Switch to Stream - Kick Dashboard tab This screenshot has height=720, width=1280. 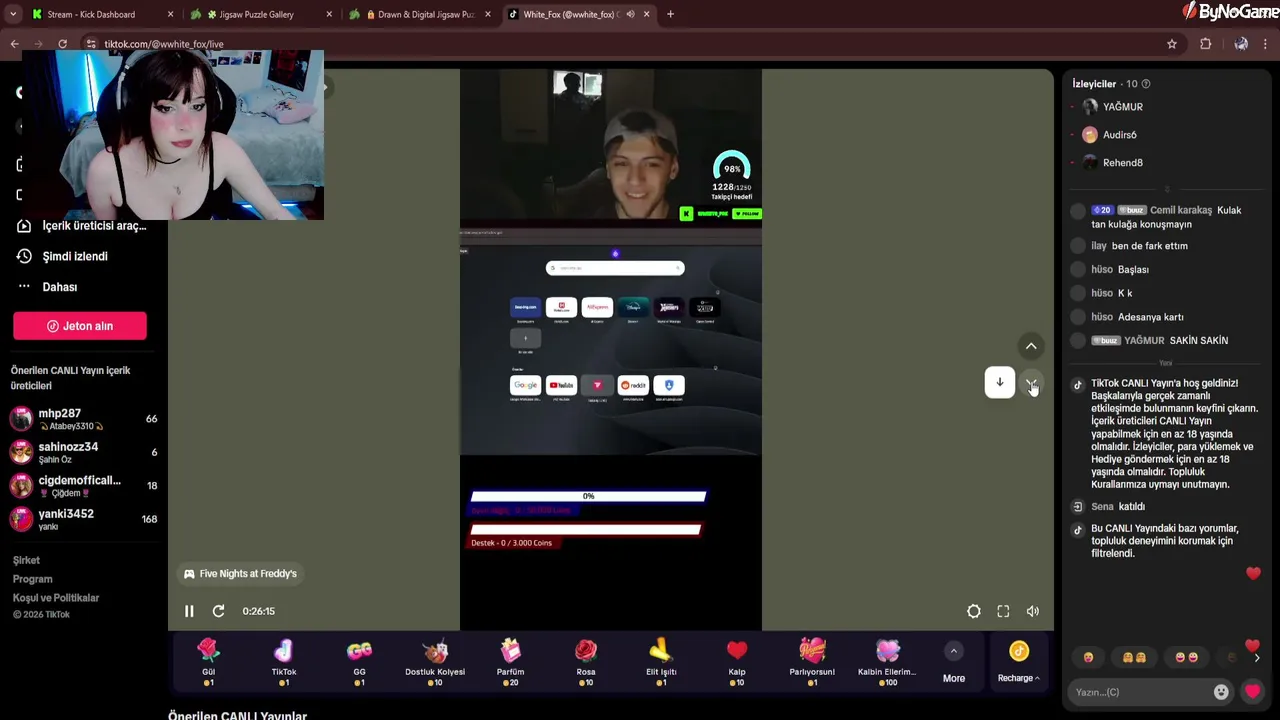(100, 14)
